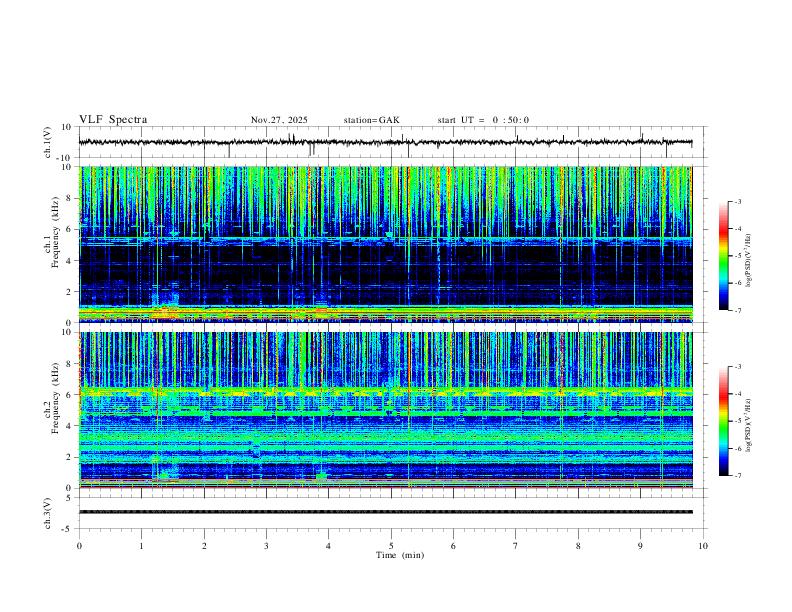This screenshot has width=792, height=612.
Task: Click the time axis tick label "3"
Action: coord(266,546)
